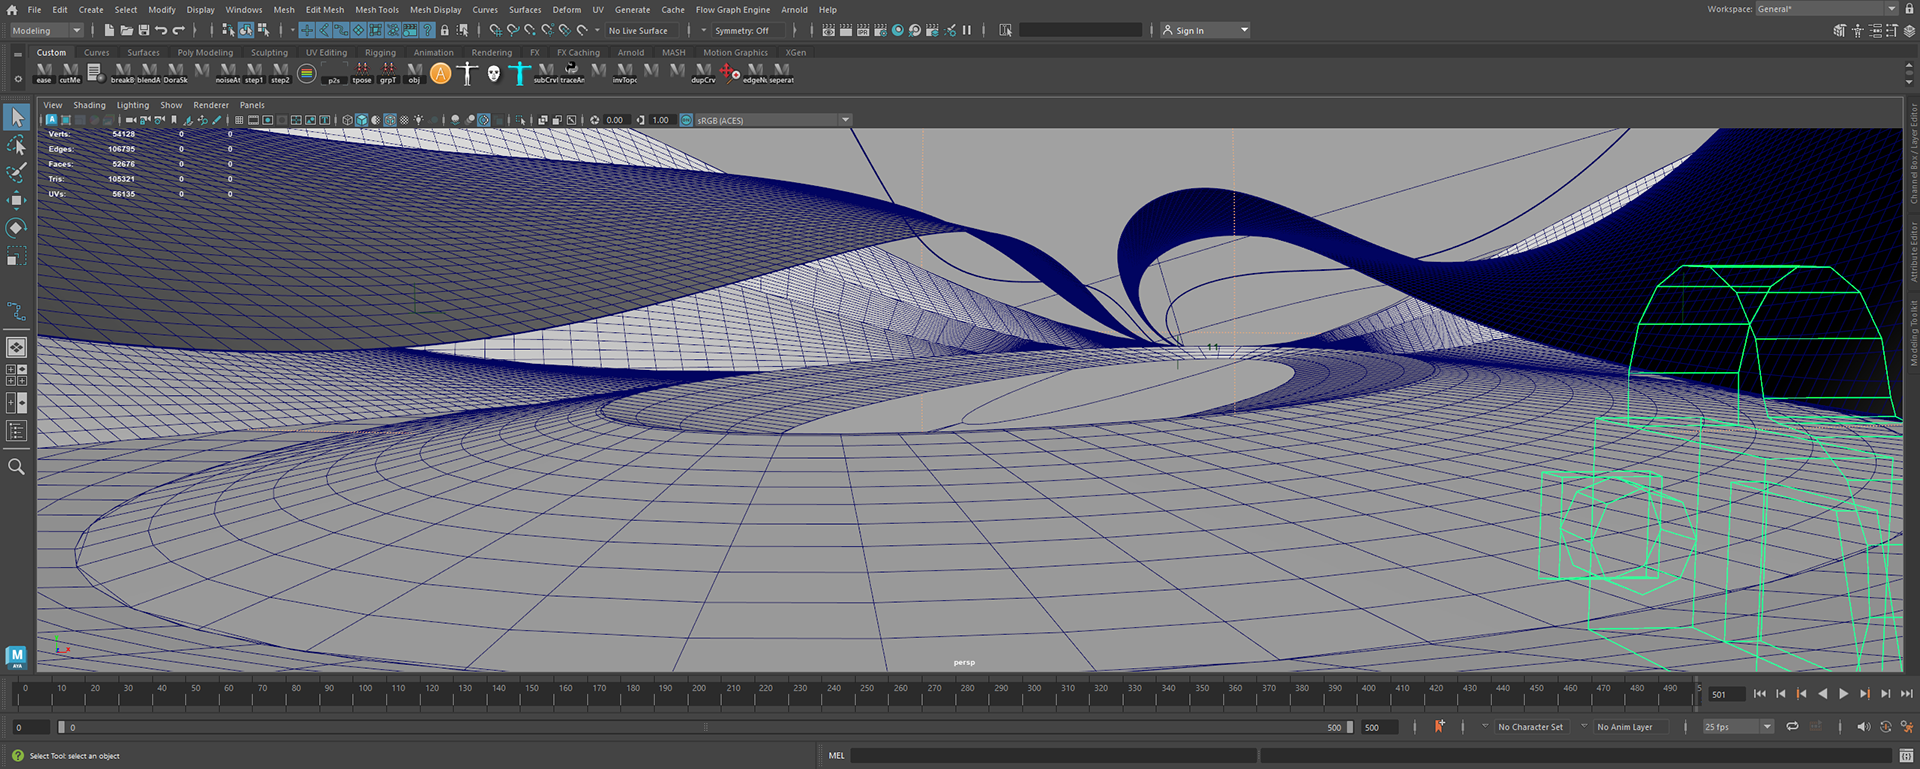Run the tpose shelf script
1920x769 pixels.
362,72
